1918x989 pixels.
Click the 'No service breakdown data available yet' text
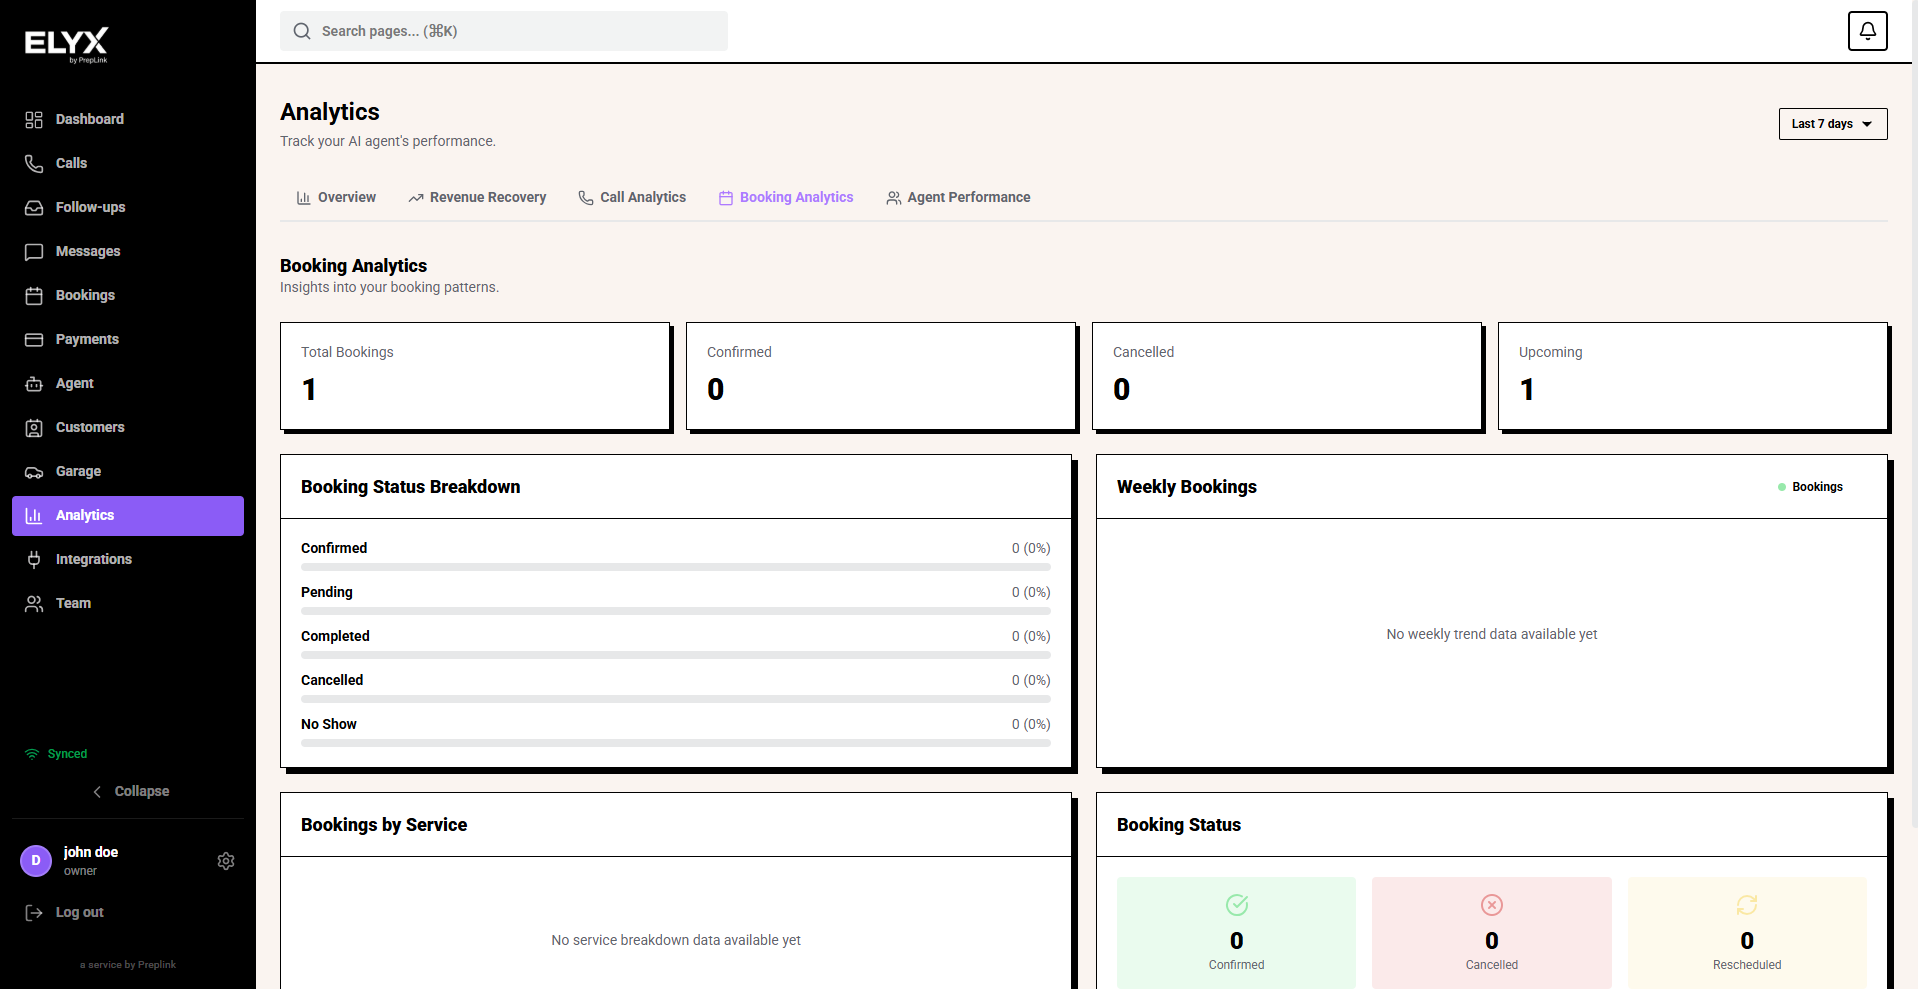[676, 941]
